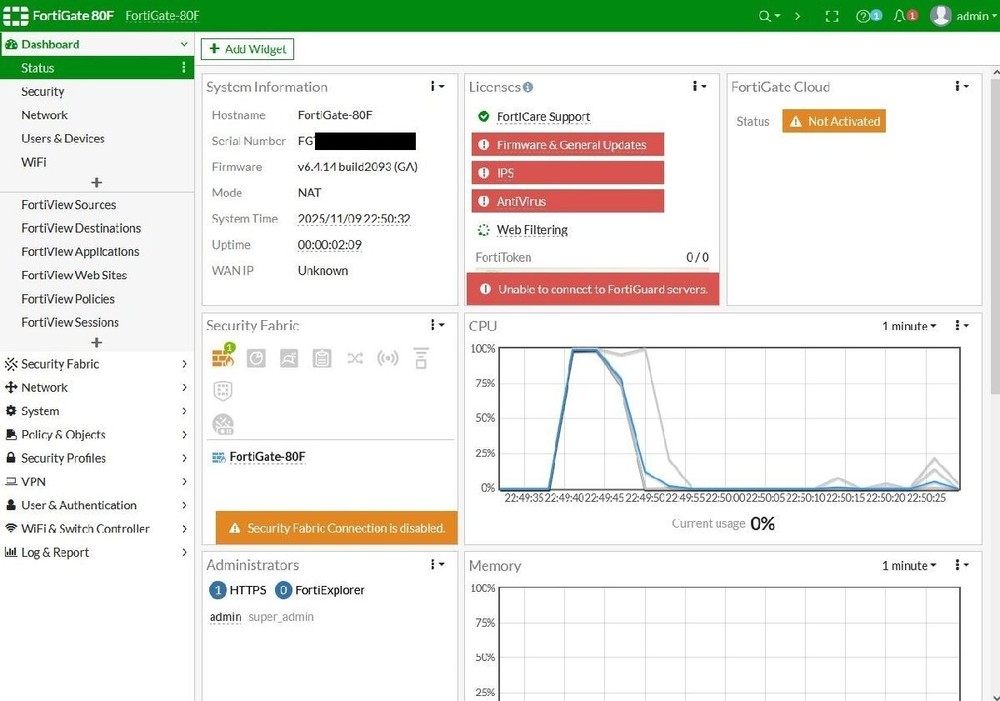Click the FortiGate-80F fabric device link

[x=267, y=457]
